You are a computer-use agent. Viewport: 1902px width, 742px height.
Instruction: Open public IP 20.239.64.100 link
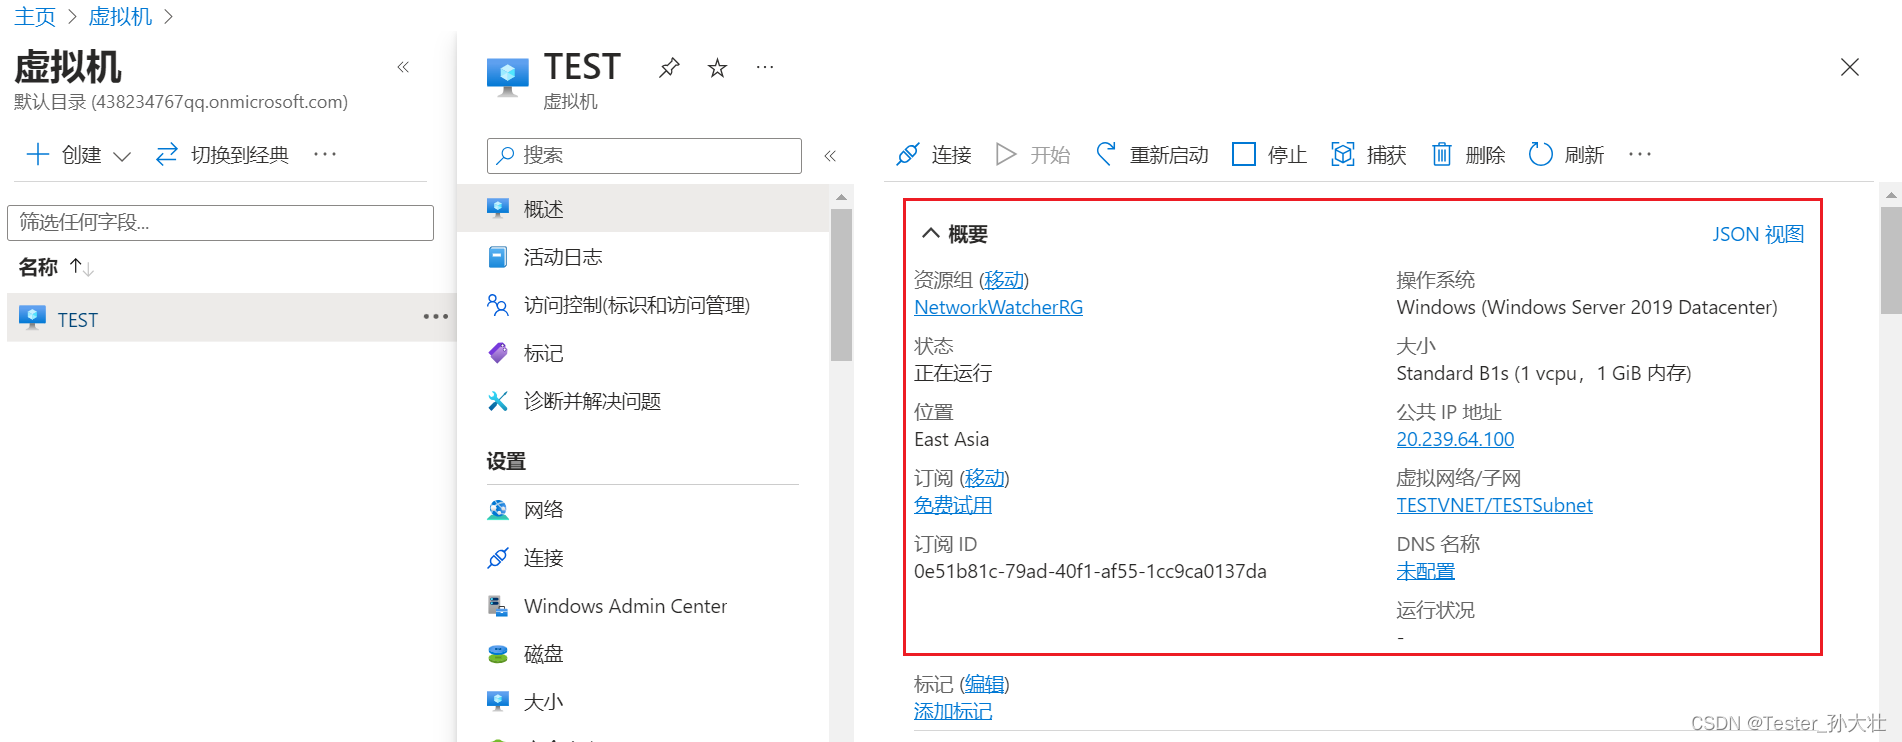tap(1455, 439)
